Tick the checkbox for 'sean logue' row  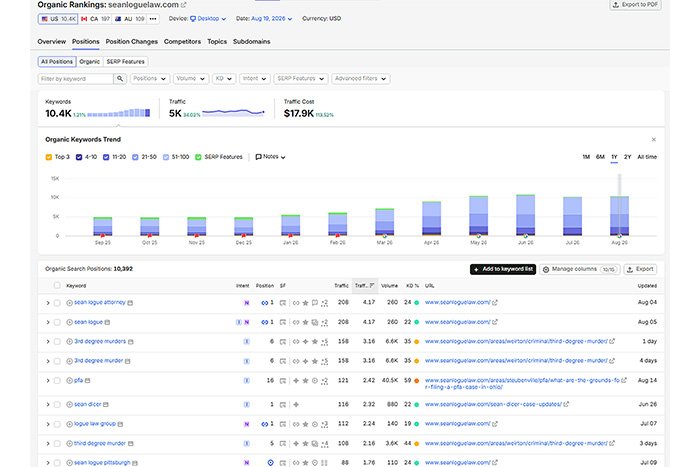(x=57, y=322)
